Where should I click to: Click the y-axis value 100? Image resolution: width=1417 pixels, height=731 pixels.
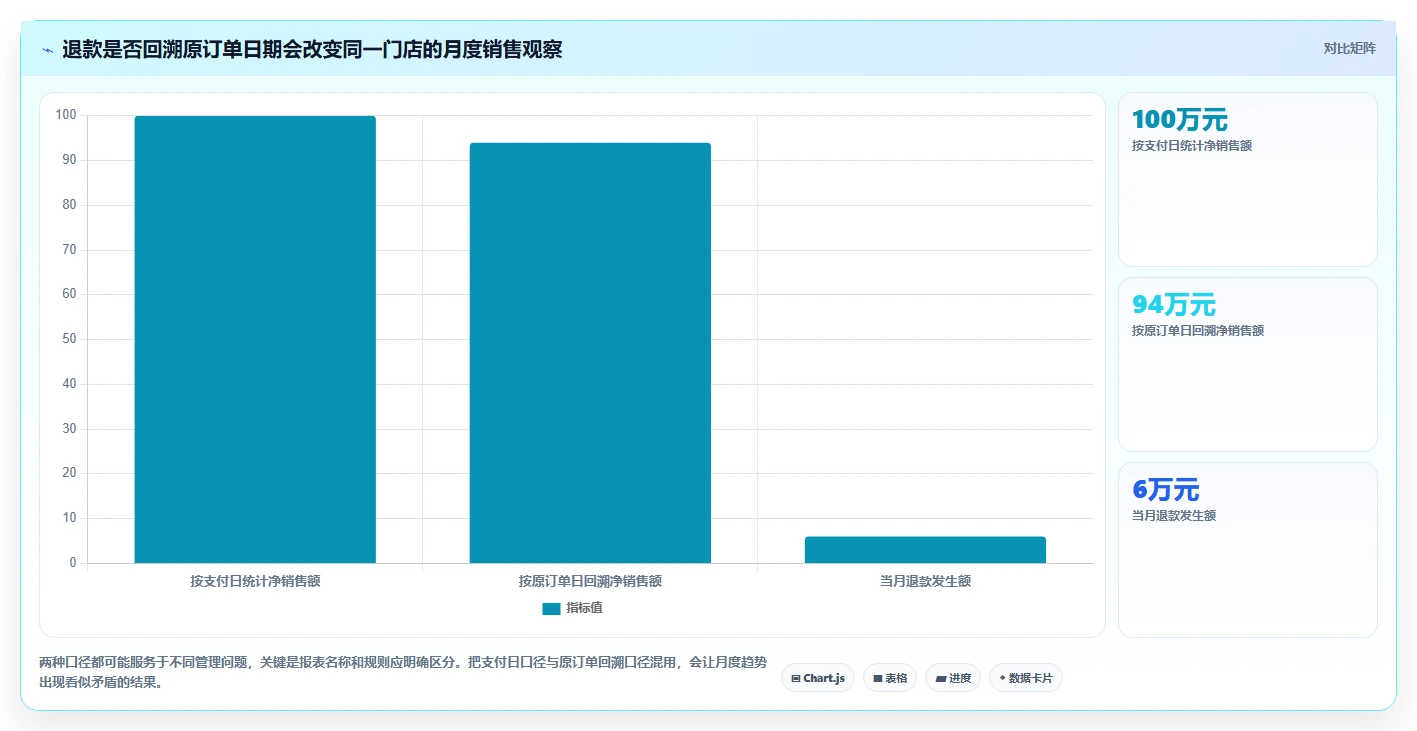(66, 115)
